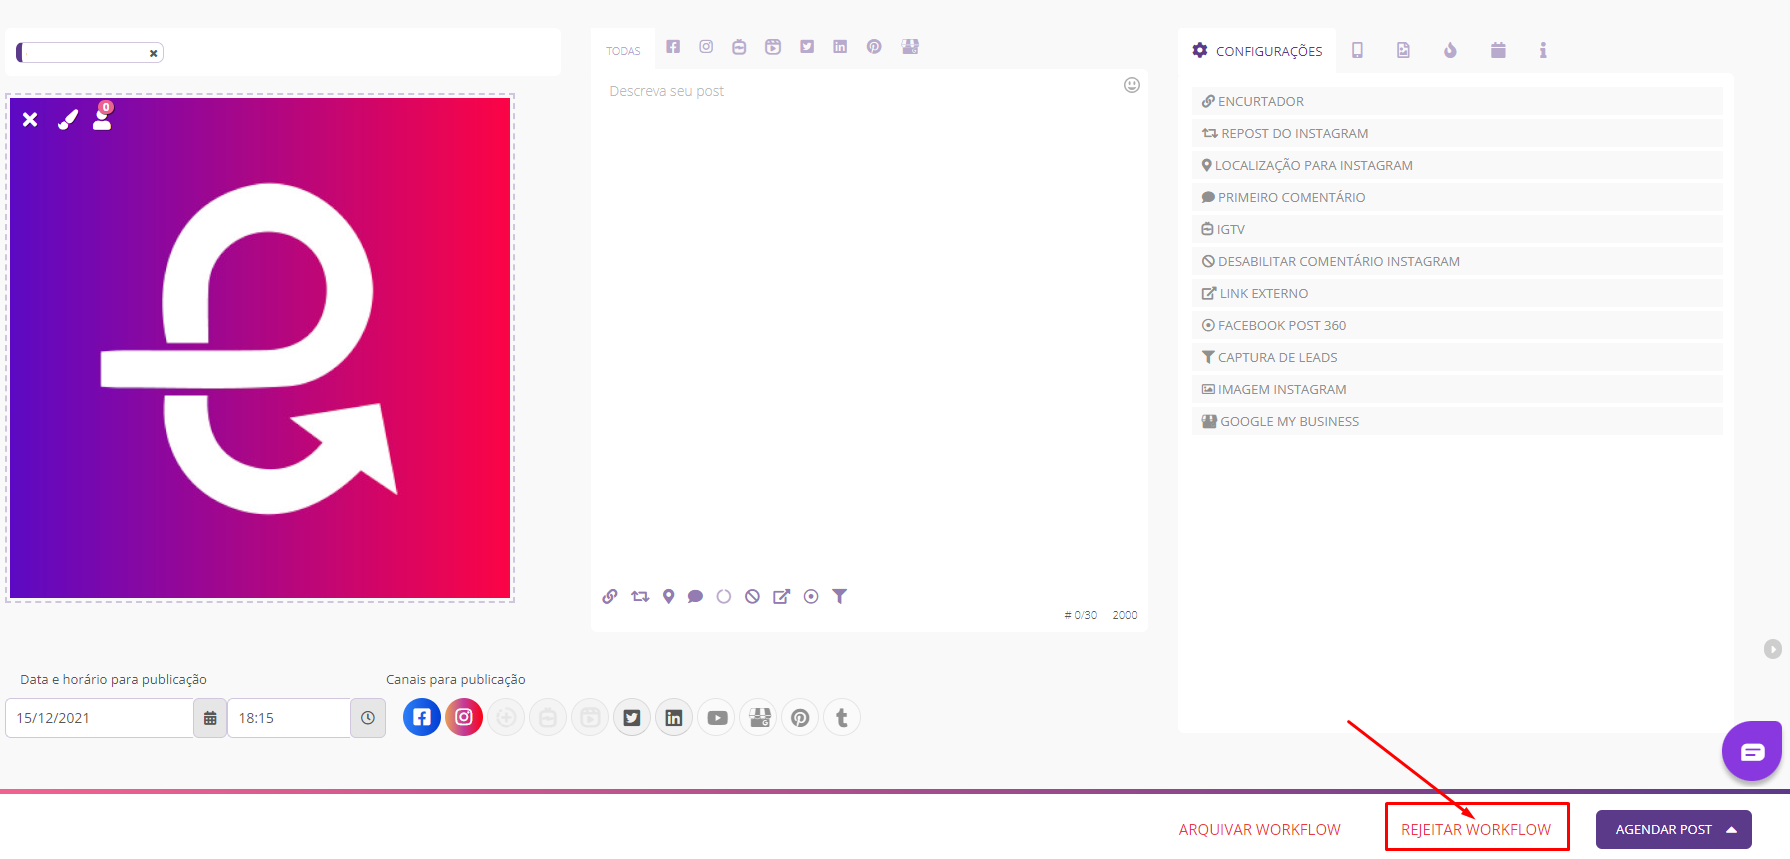Screen dimensions: 1790x859
Task: Open the mobile preview tab
Action: [1357, 50]
